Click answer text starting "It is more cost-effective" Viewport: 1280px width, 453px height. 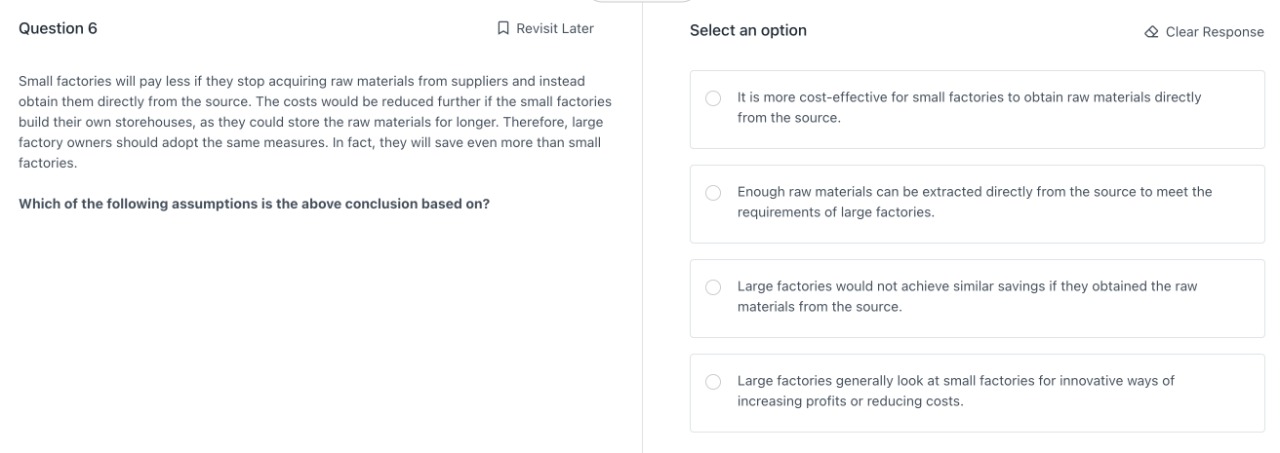coord(968,97)
